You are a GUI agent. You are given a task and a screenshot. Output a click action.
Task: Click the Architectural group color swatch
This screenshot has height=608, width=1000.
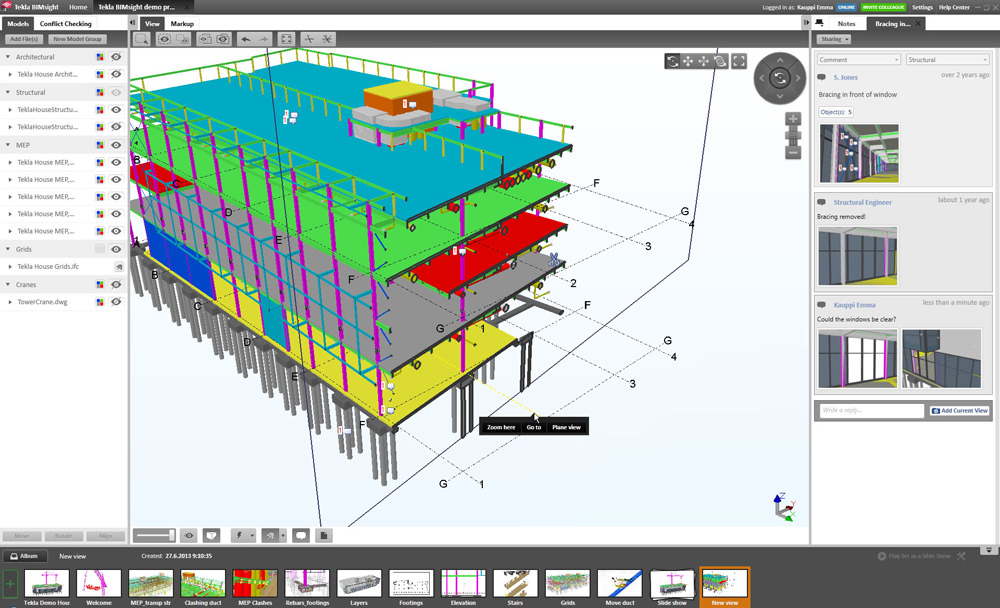pyautogui.click(x=100, y=57)
